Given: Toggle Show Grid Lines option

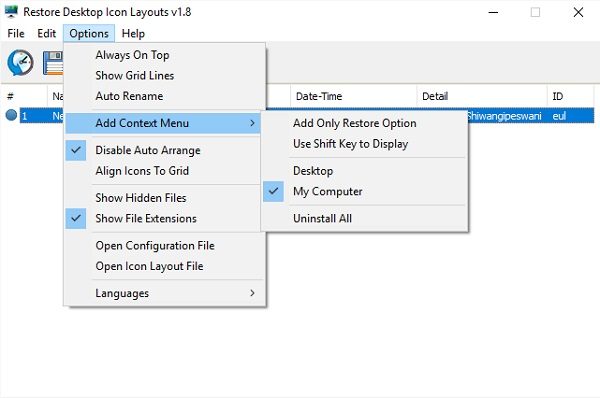Looking at the screenshot, I should (x=165, y=75).
